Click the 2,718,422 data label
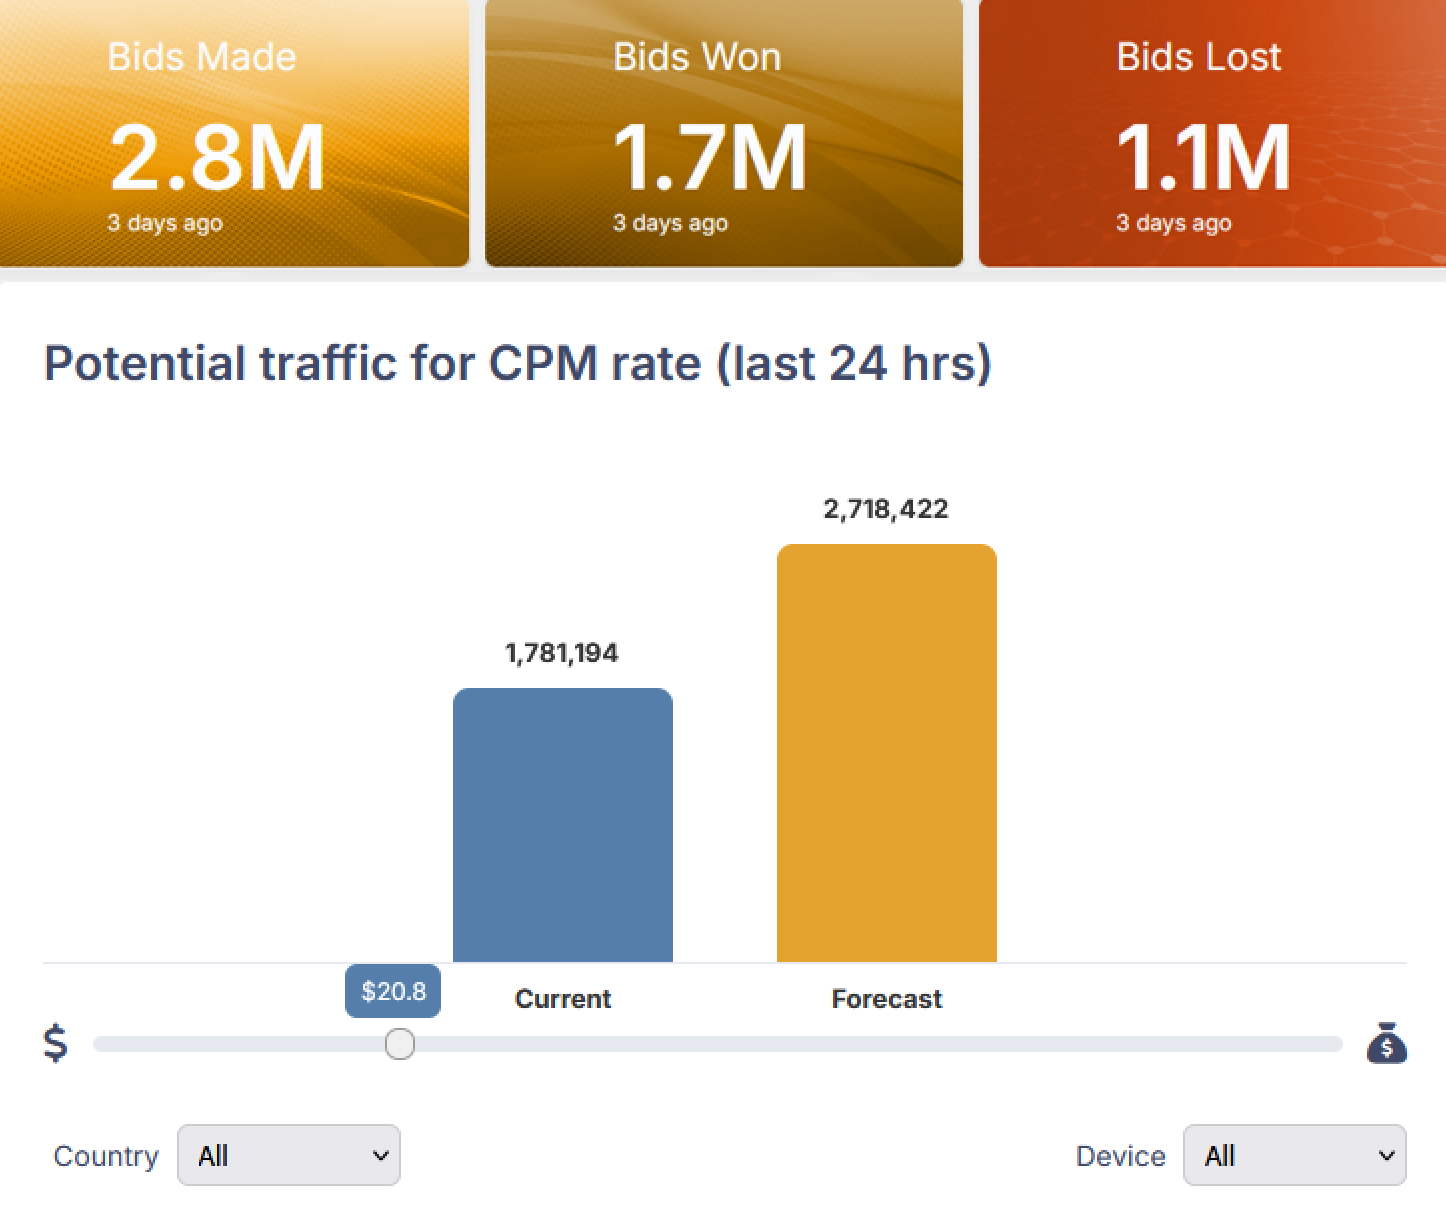 (x=886, y=509)
